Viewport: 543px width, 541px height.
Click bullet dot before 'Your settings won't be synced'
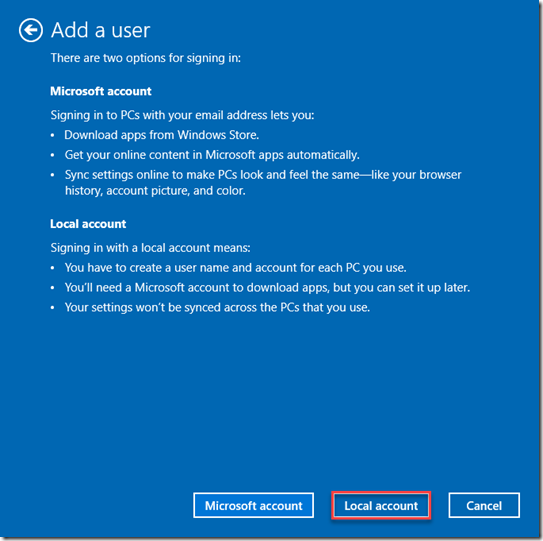[x=53, y=308]
